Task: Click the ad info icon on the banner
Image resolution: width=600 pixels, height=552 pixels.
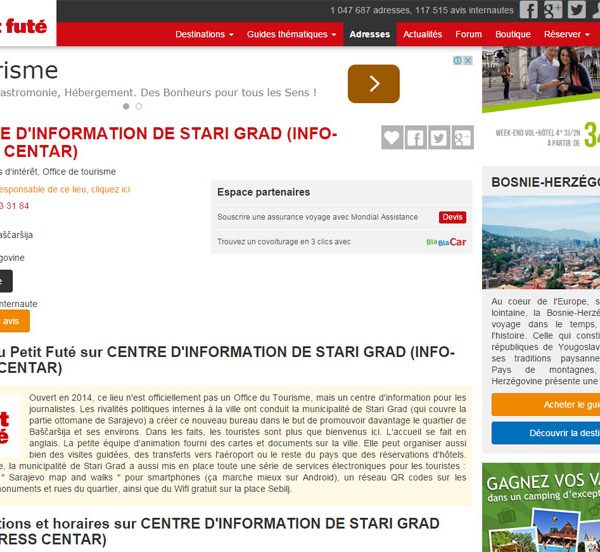Action: pos(457,60)
